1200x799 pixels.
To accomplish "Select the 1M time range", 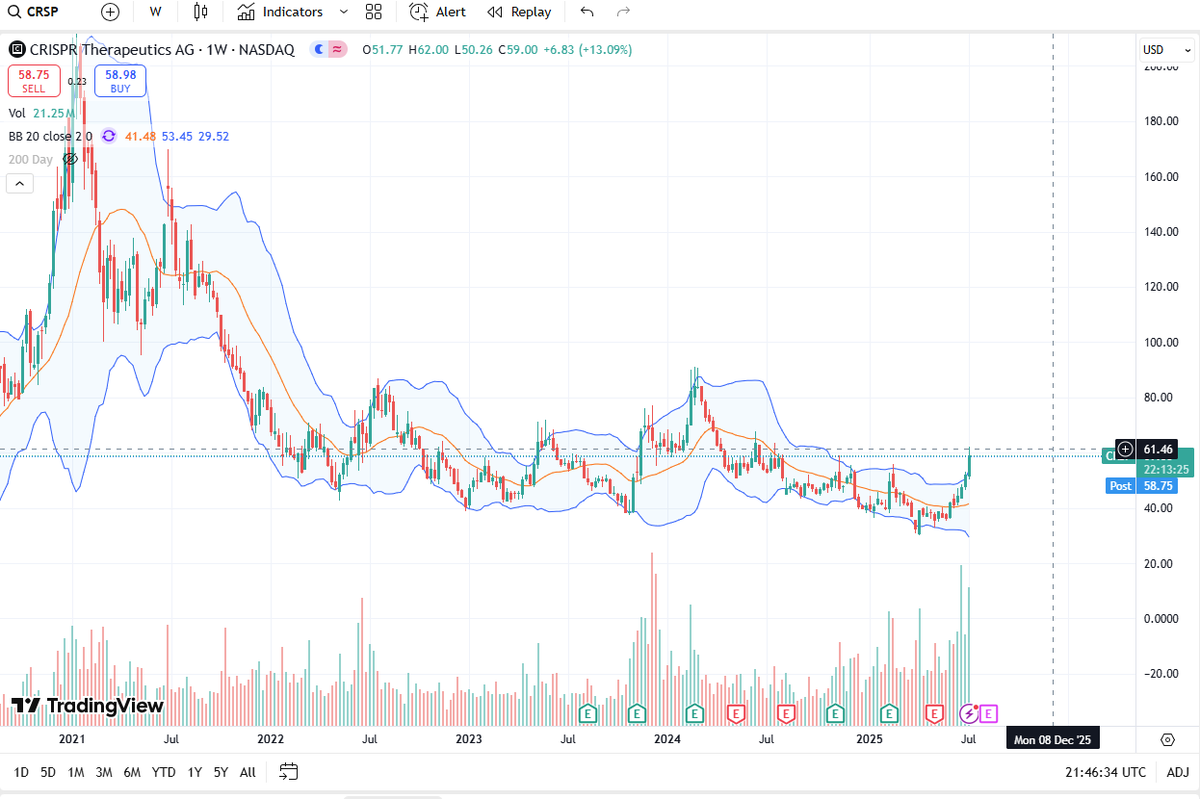I will pos(76,772).
